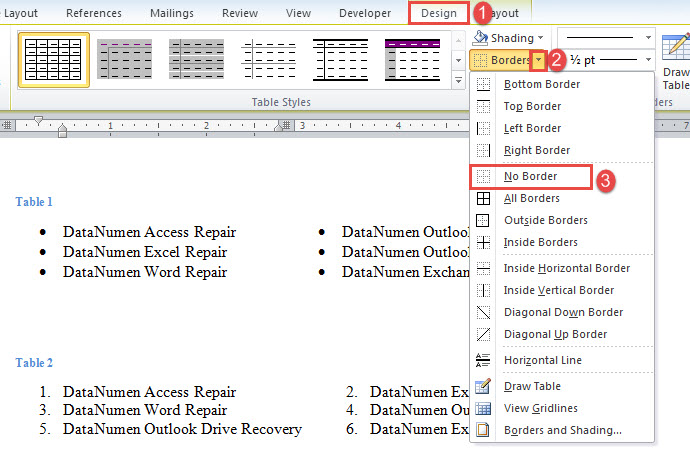Apply Inside Borders option
Image resolution: width=690 pixels, height=464 pixels.
562,242
